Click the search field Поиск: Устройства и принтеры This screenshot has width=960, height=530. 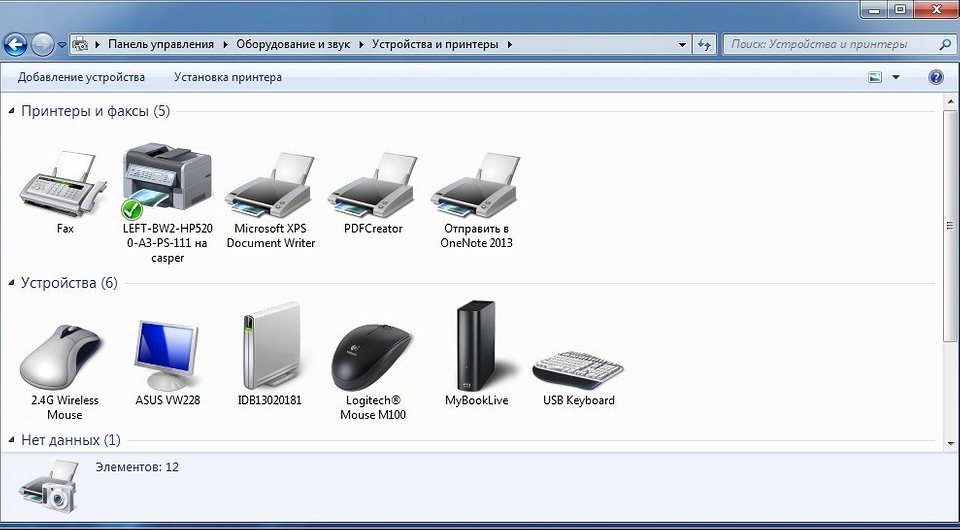coord(828,44)
